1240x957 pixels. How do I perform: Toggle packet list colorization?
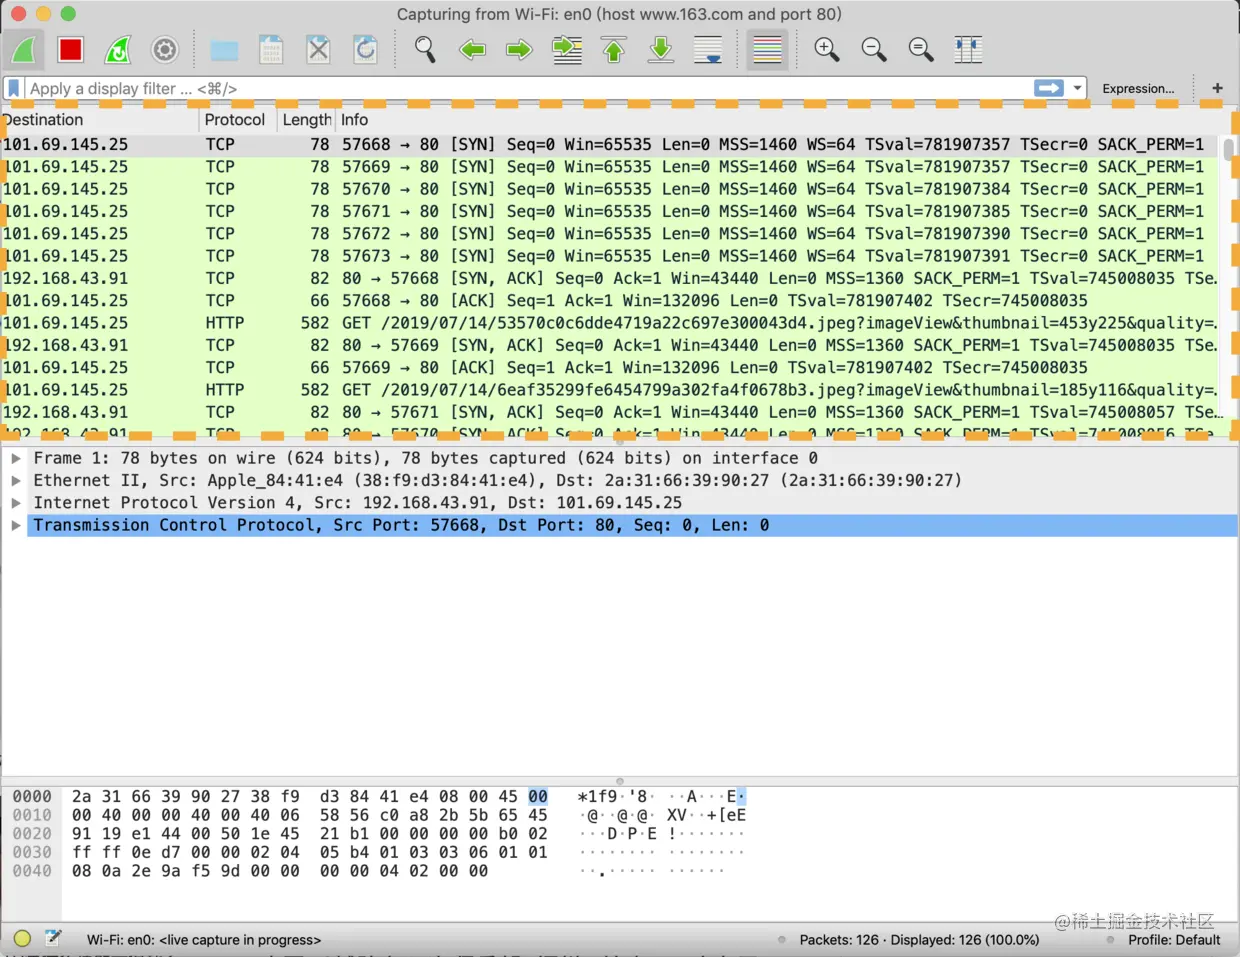tap(767, 49)
